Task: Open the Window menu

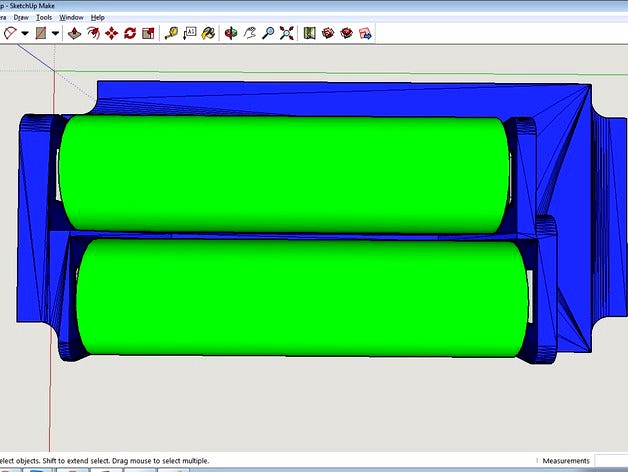Action: coord(71,17)
